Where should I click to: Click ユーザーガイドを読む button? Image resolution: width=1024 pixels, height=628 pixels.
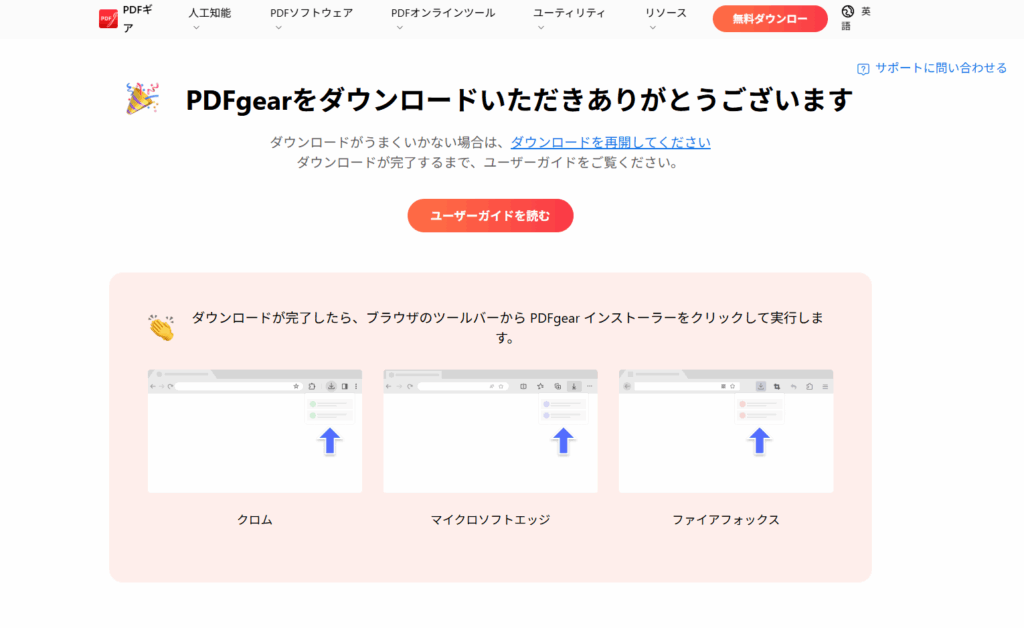coord(490,215)
